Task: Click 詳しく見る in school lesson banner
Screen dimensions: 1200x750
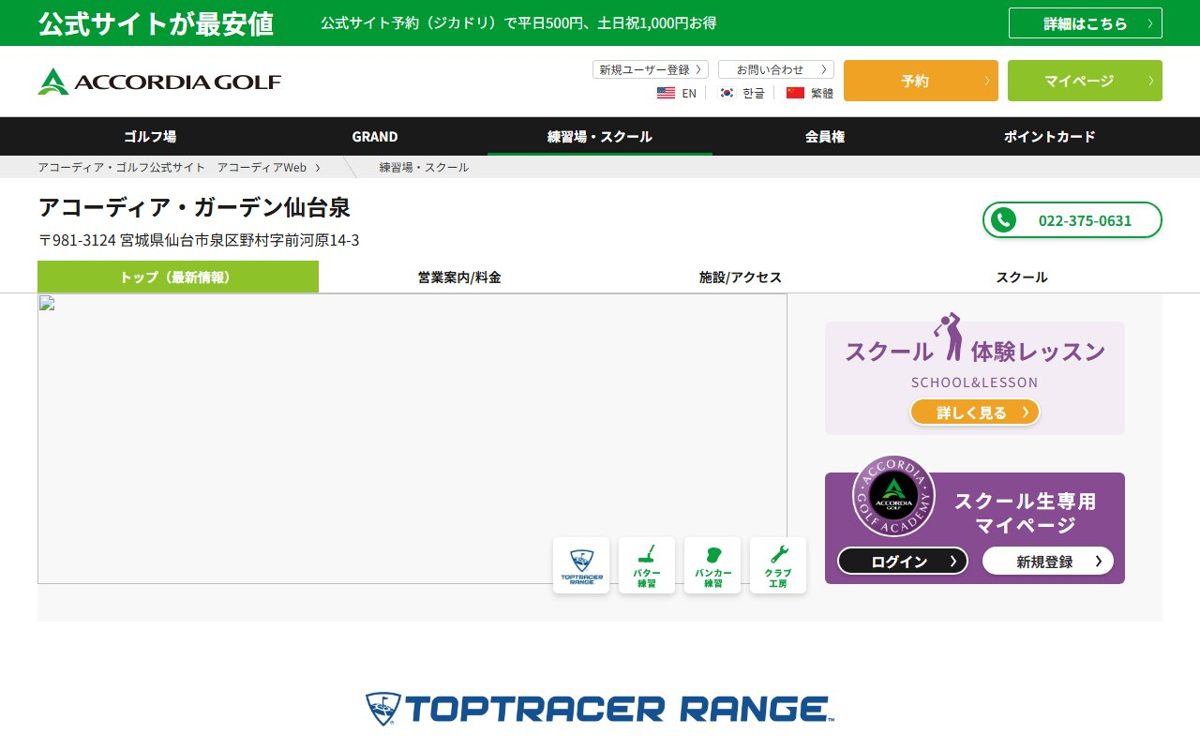Action: (x=975, y=412)
